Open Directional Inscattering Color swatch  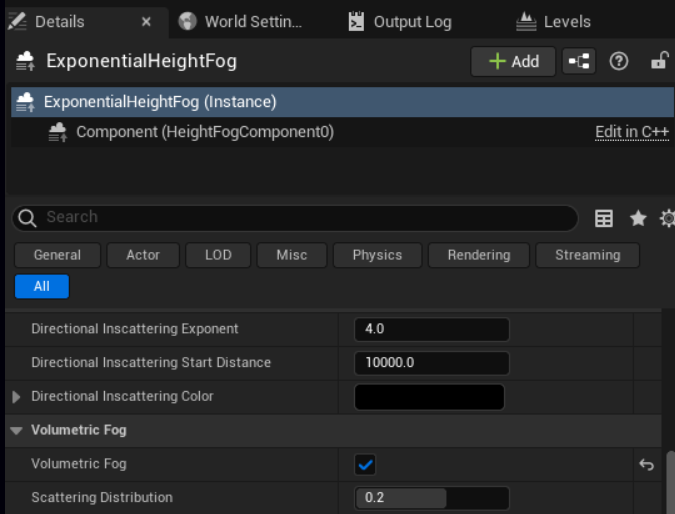(x=429, y=397)
